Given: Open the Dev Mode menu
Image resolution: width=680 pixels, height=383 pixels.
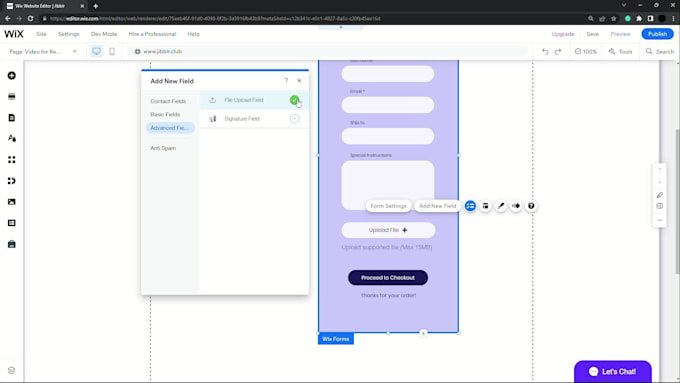Looking at the screenshot, I should coord(104,34).
